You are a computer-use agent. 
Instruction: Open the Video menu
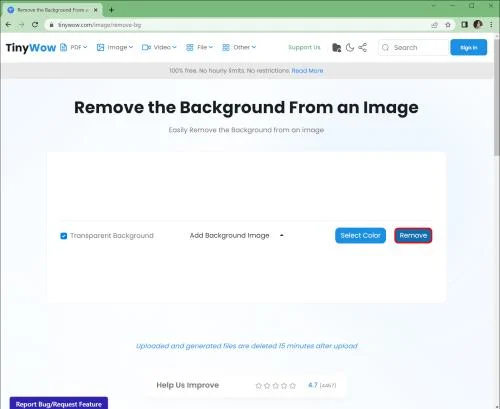point(159,47)
